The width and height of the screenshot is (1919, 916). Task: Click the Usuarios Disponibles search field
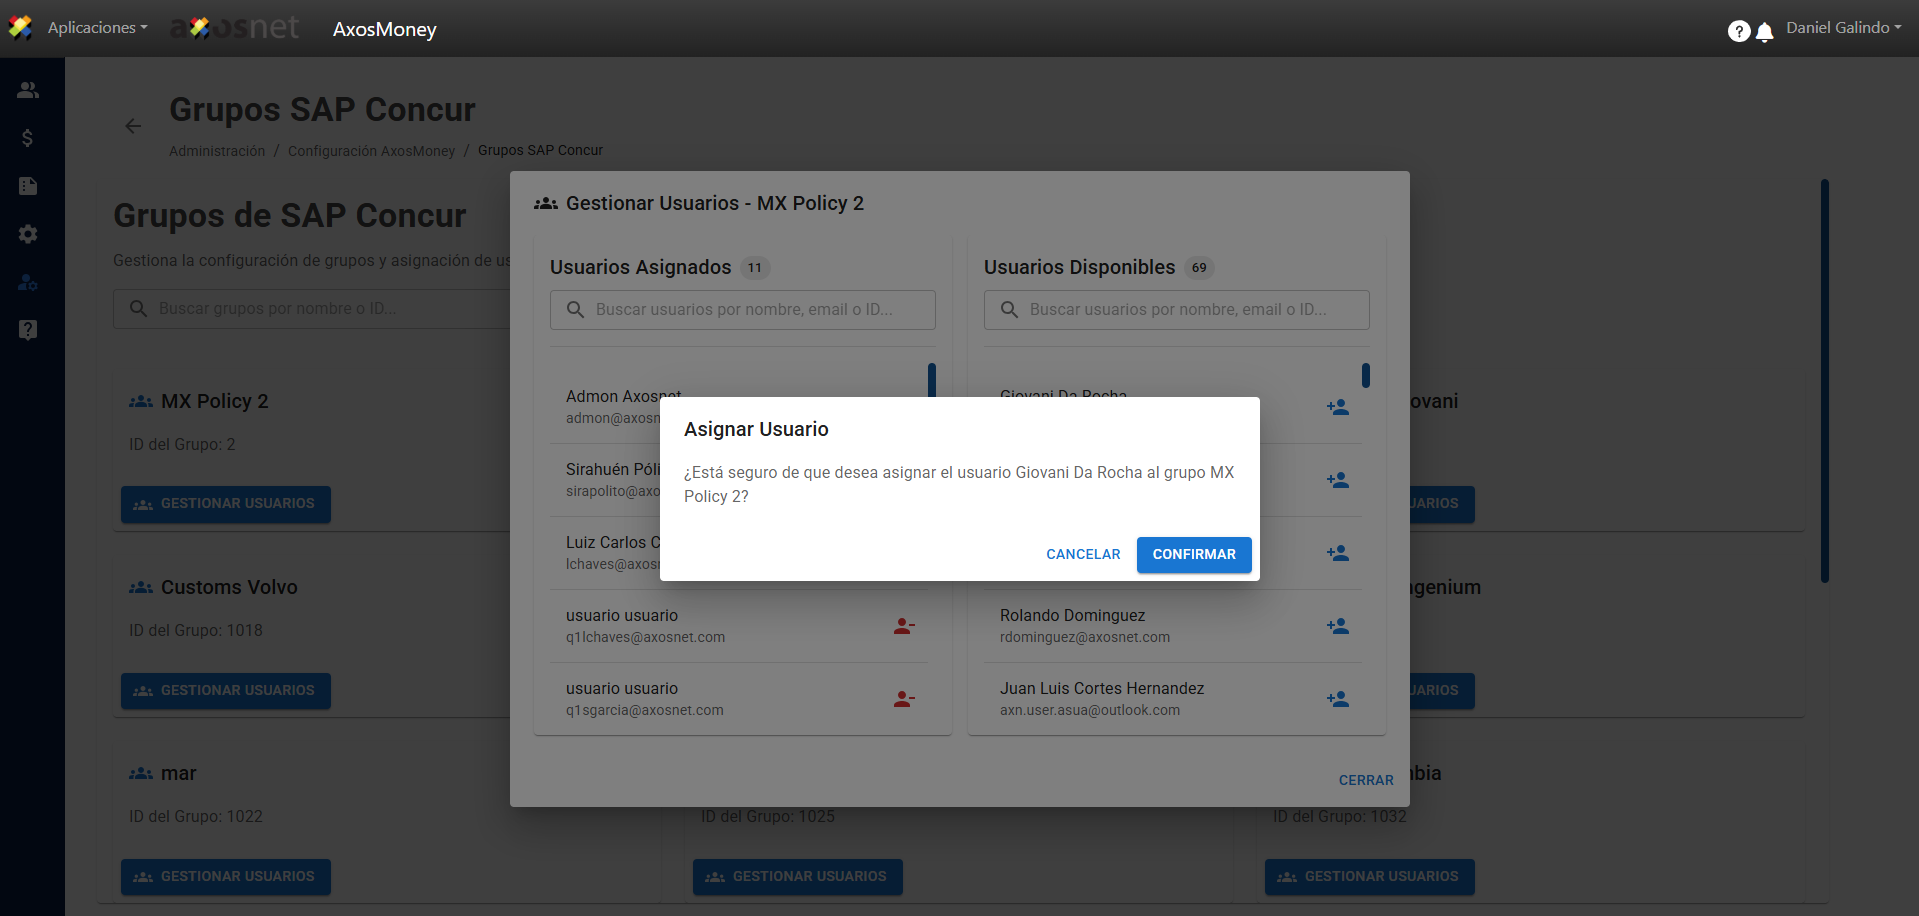pos(1177,310)
